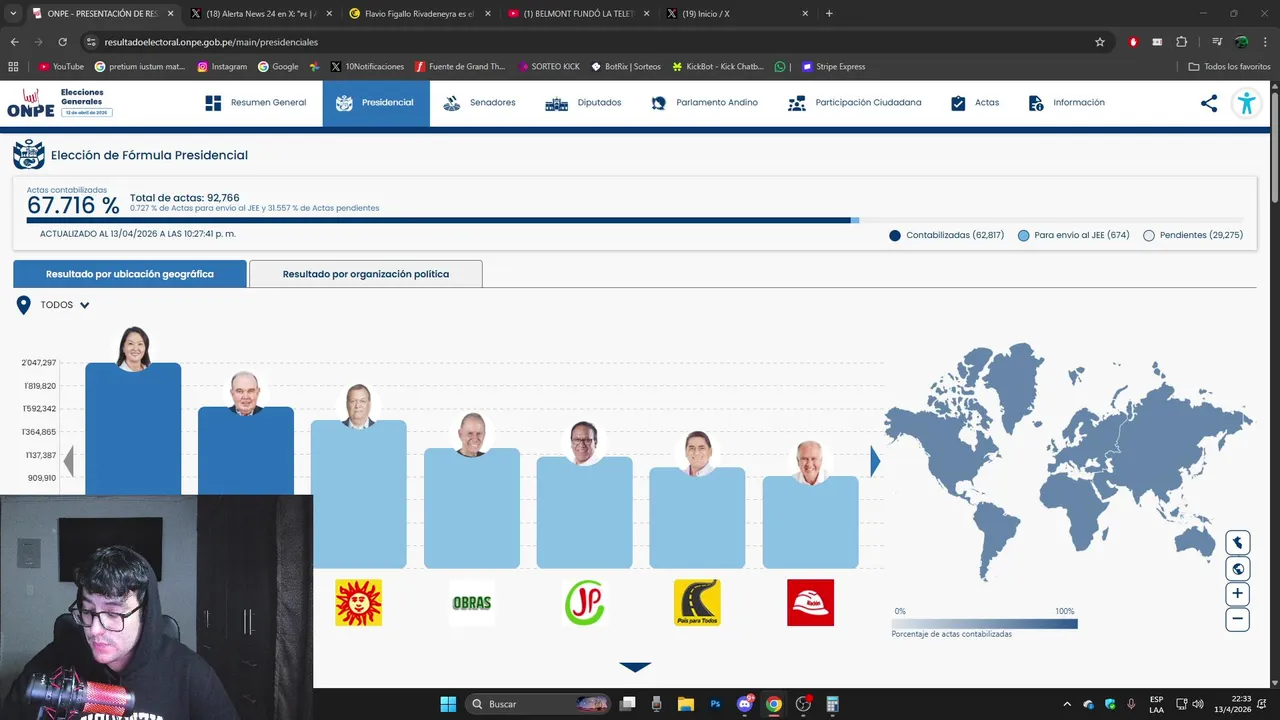
Task: Open the Información section
Action: point(1066,103)
